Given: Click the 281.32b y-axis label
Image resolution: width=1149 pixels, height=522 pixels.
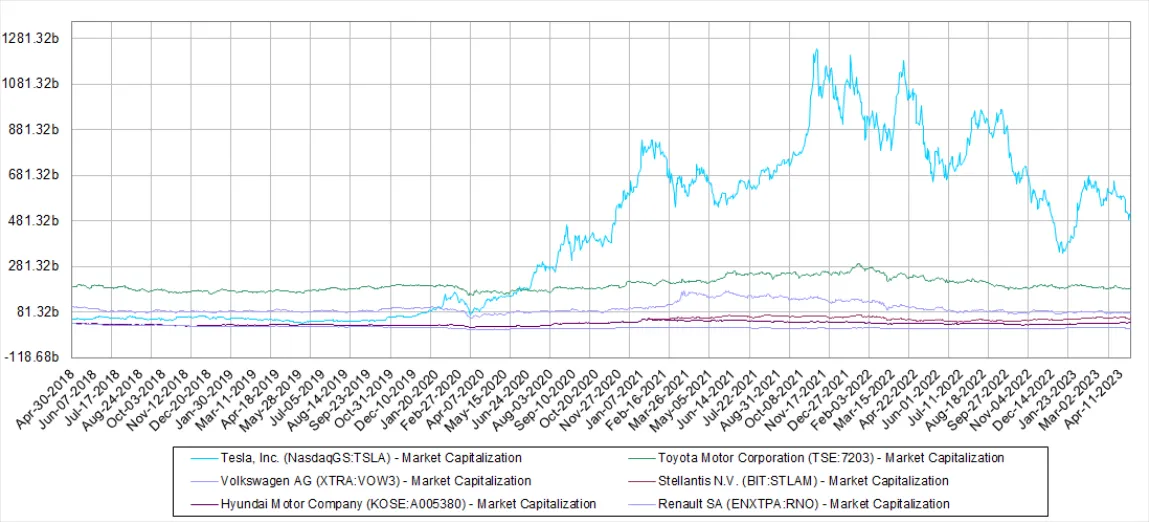Looking at the screenshot, I should 34,266.
